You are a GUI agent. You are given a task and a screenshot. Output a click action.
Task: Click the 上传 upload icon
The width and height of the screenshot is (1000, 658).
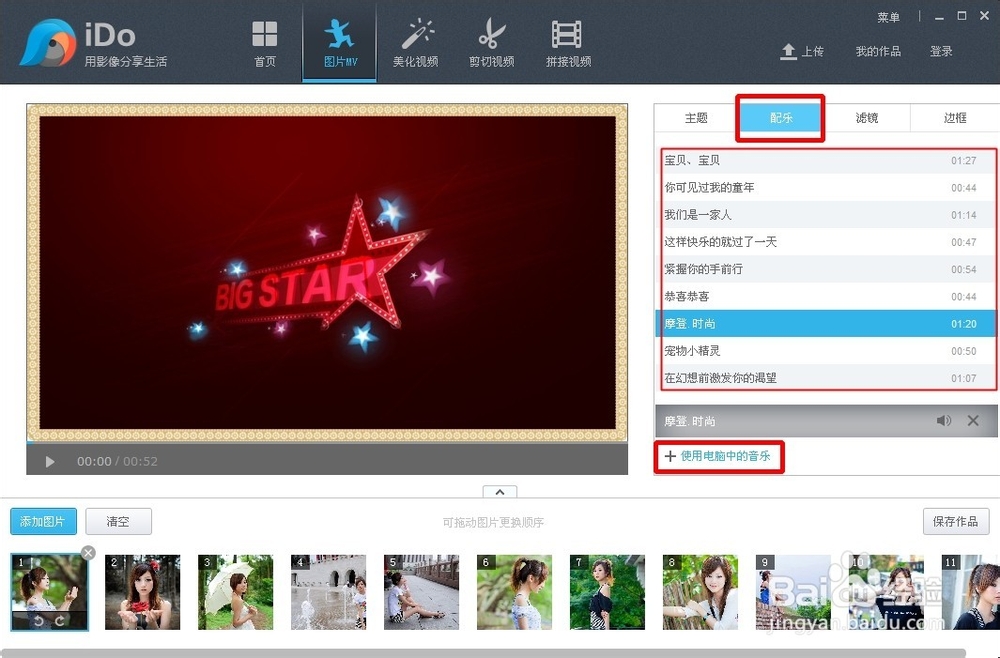pos(786,52)
